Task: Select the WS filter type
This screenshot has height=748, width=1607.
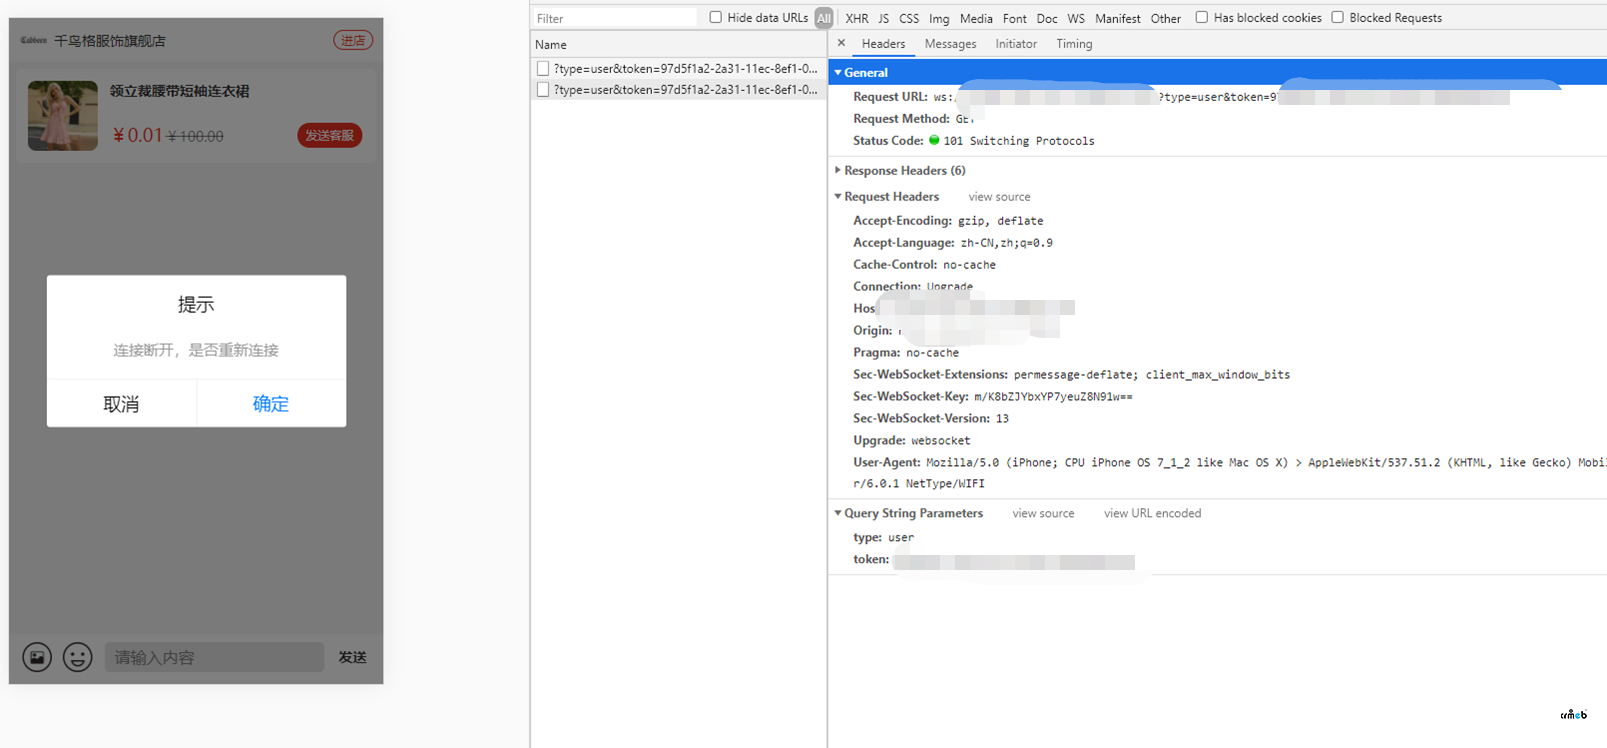Action: (1075, 18)
